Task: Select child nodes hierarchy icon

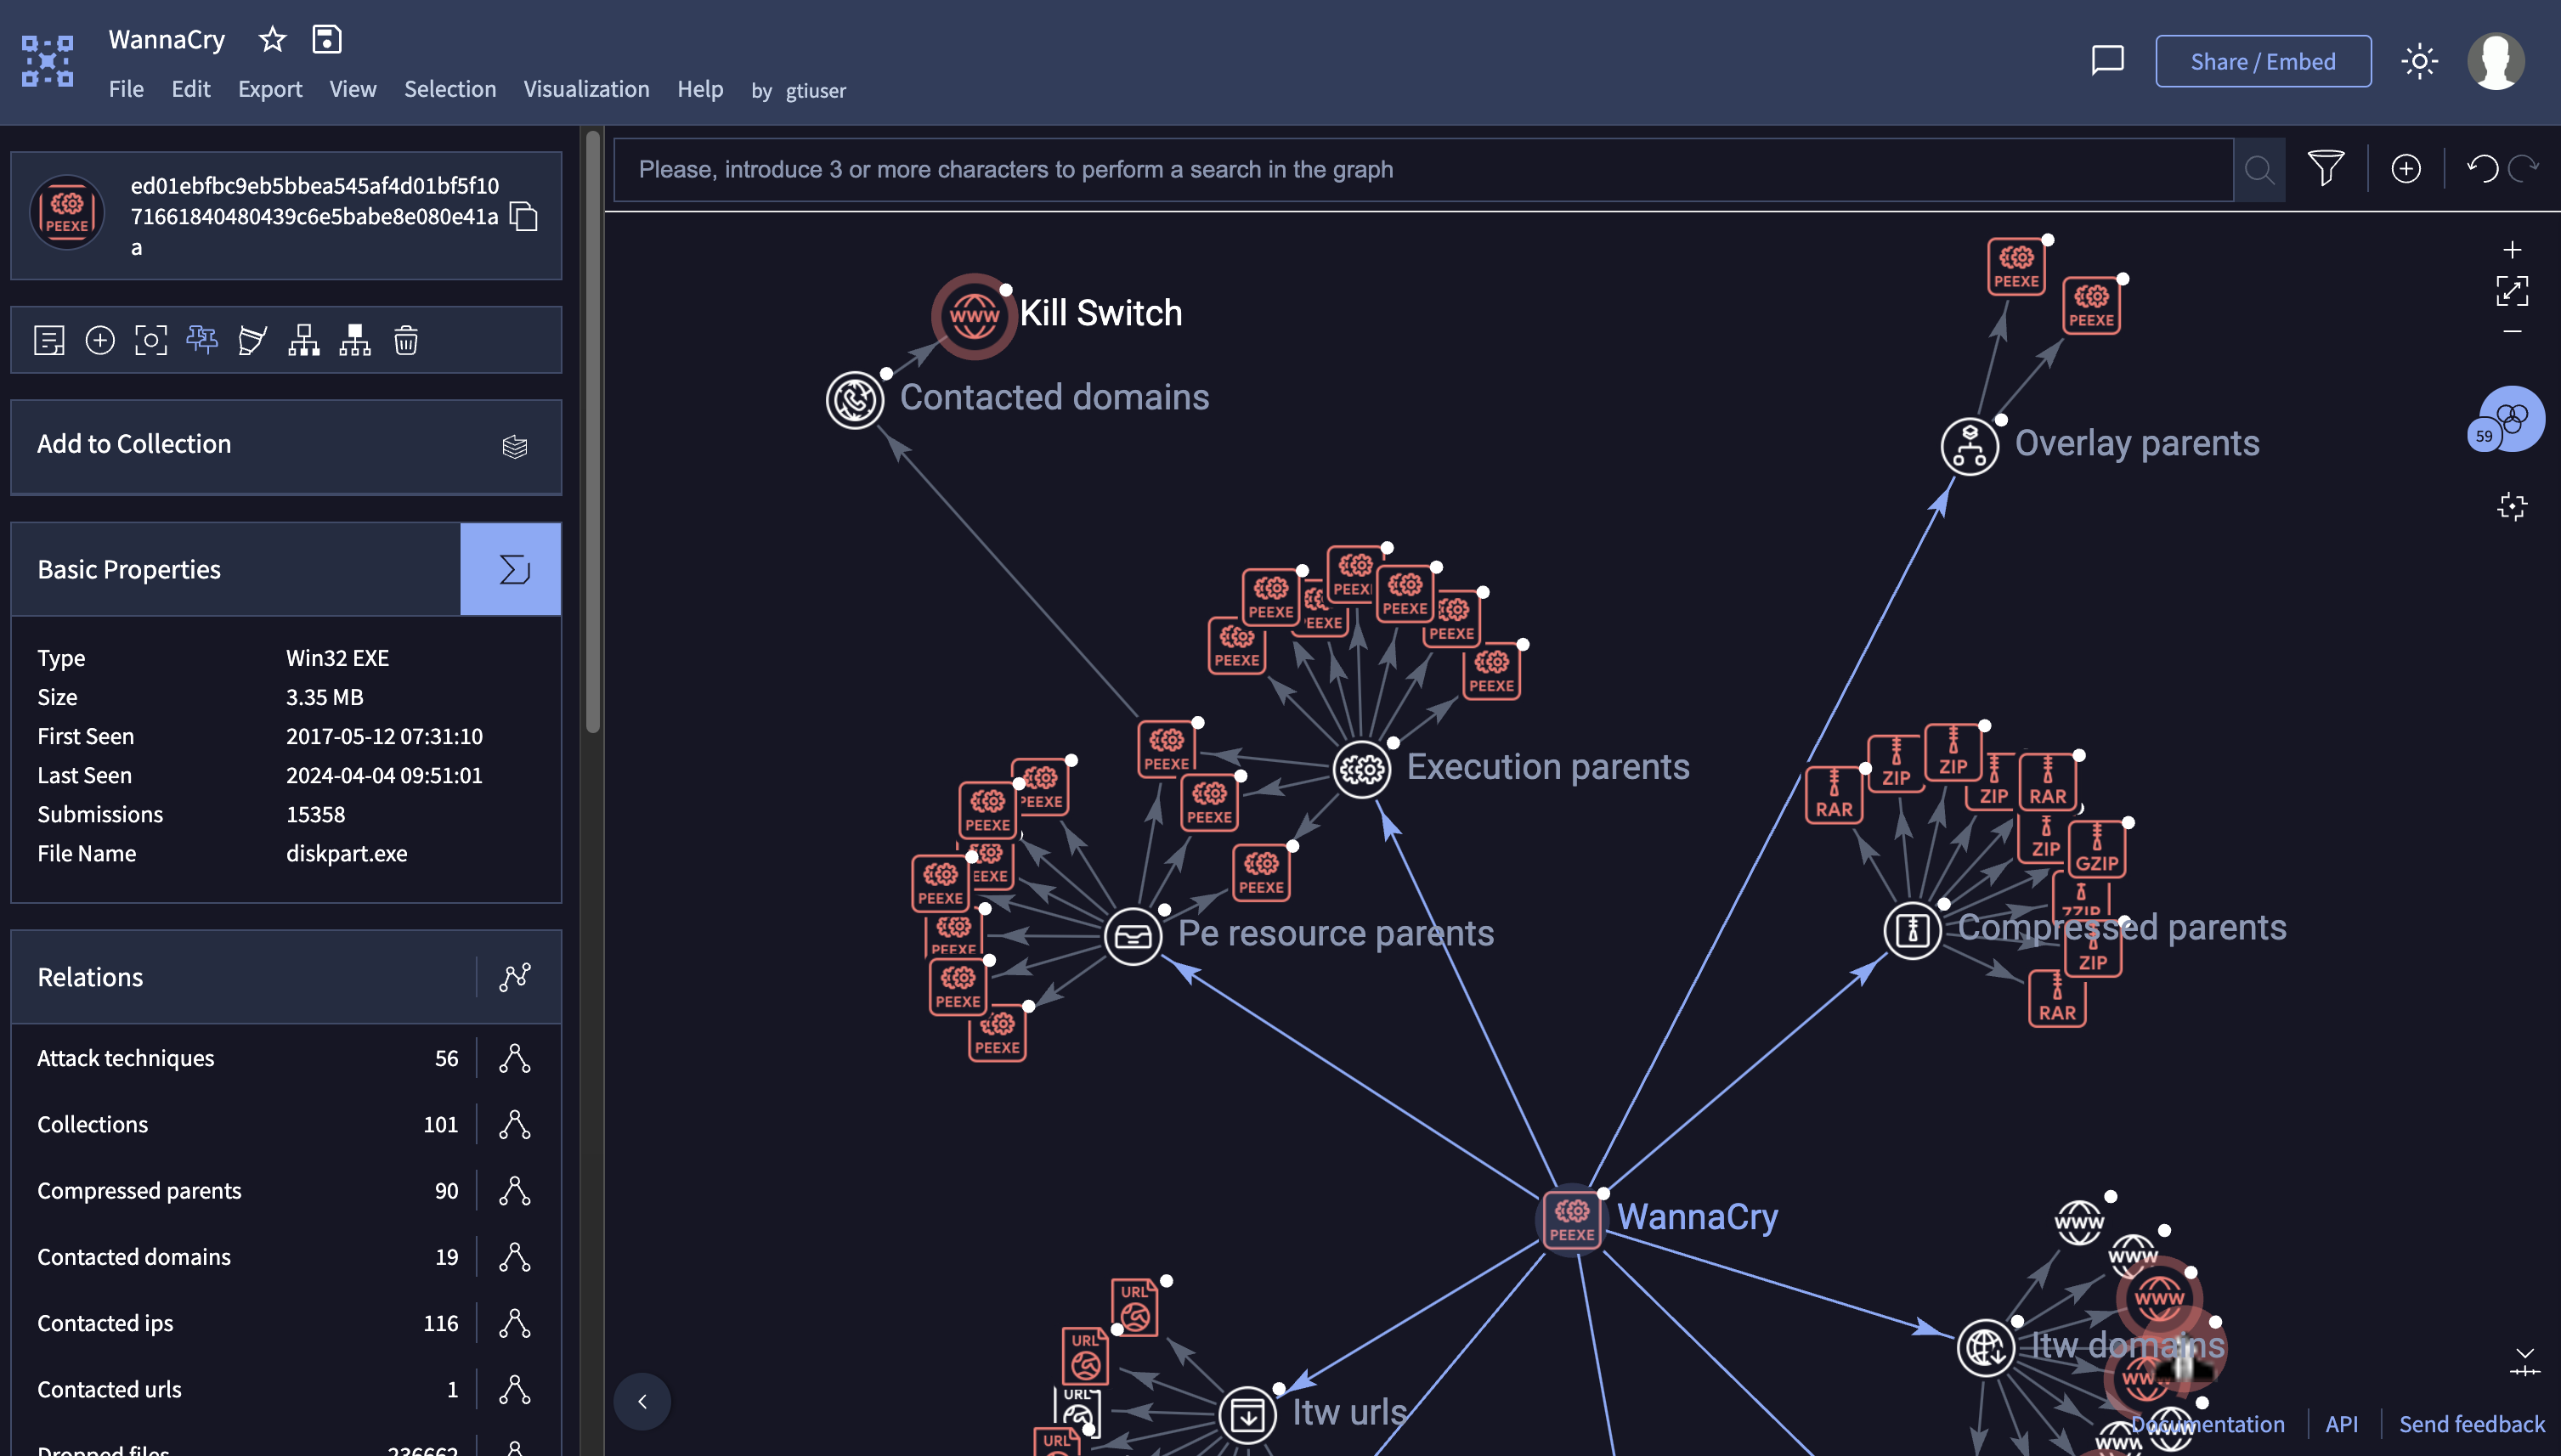Action: click(304, 340)
